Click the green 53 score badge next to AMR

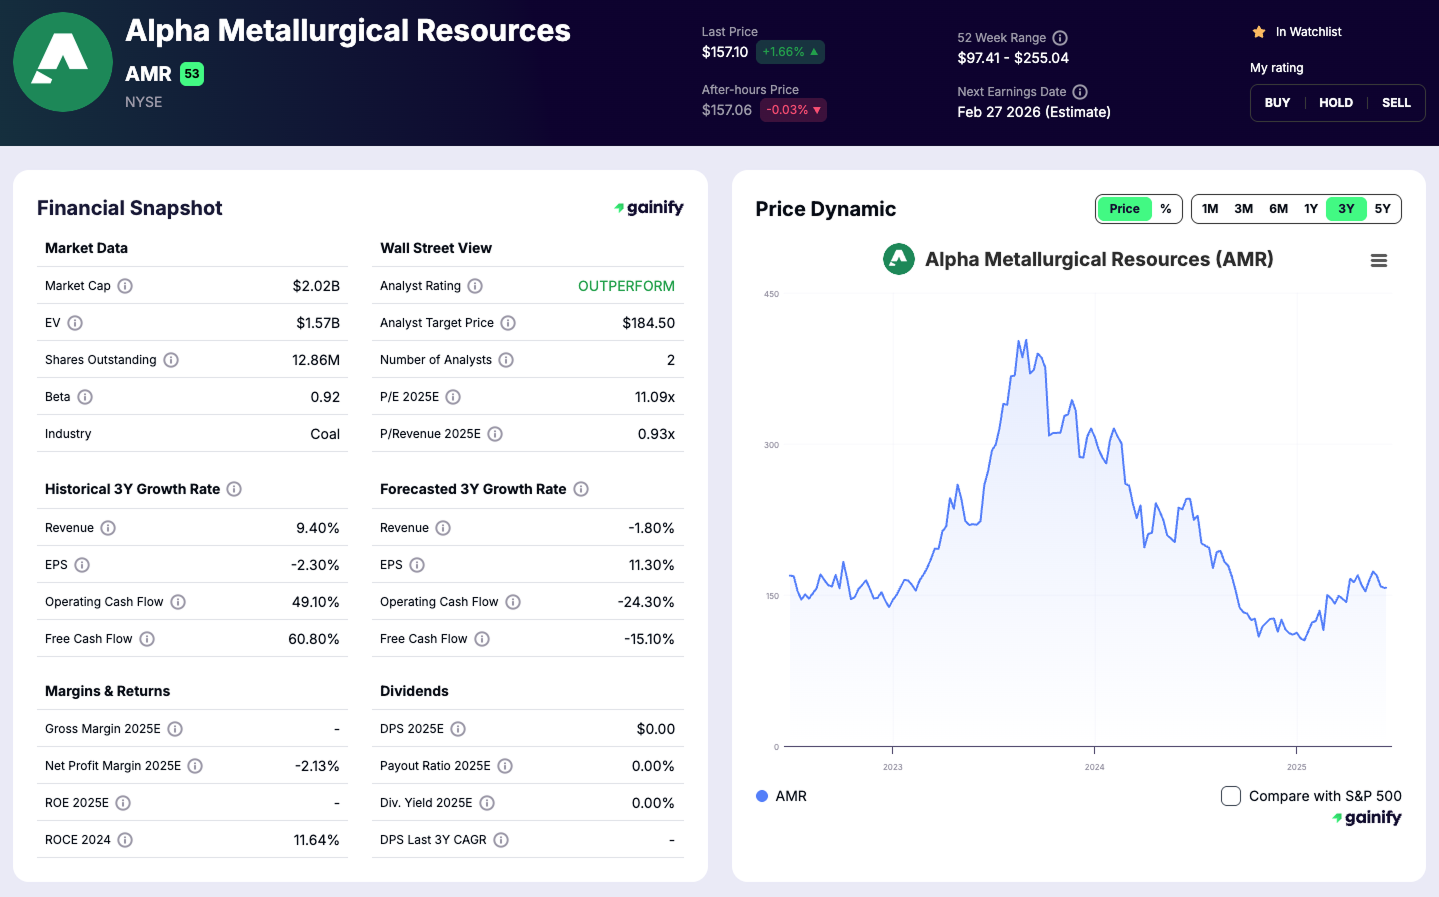point(190,74)
